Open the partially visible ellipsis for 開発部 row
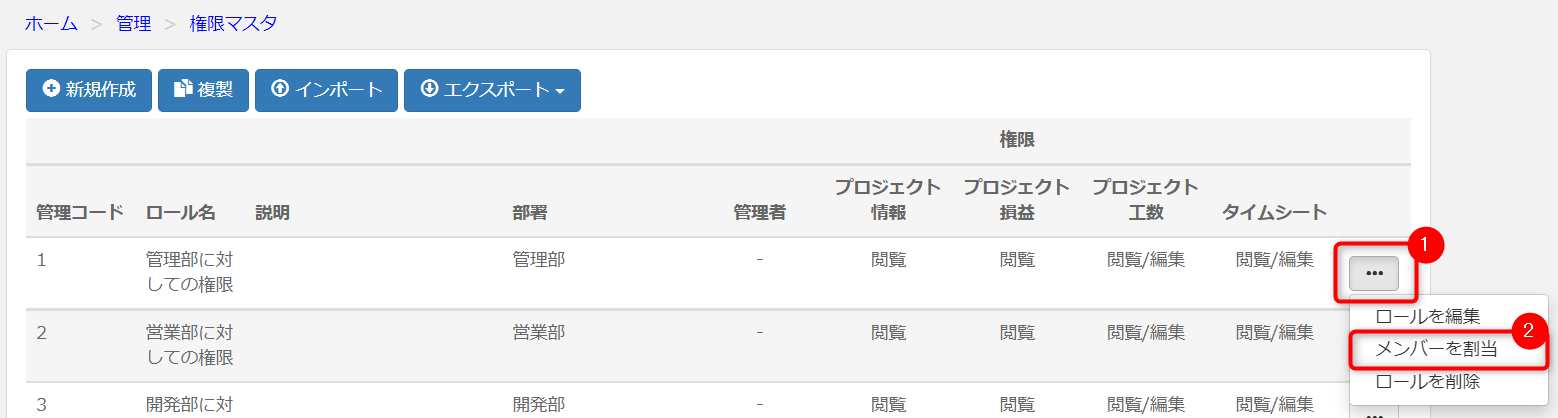 point(1374,412)
